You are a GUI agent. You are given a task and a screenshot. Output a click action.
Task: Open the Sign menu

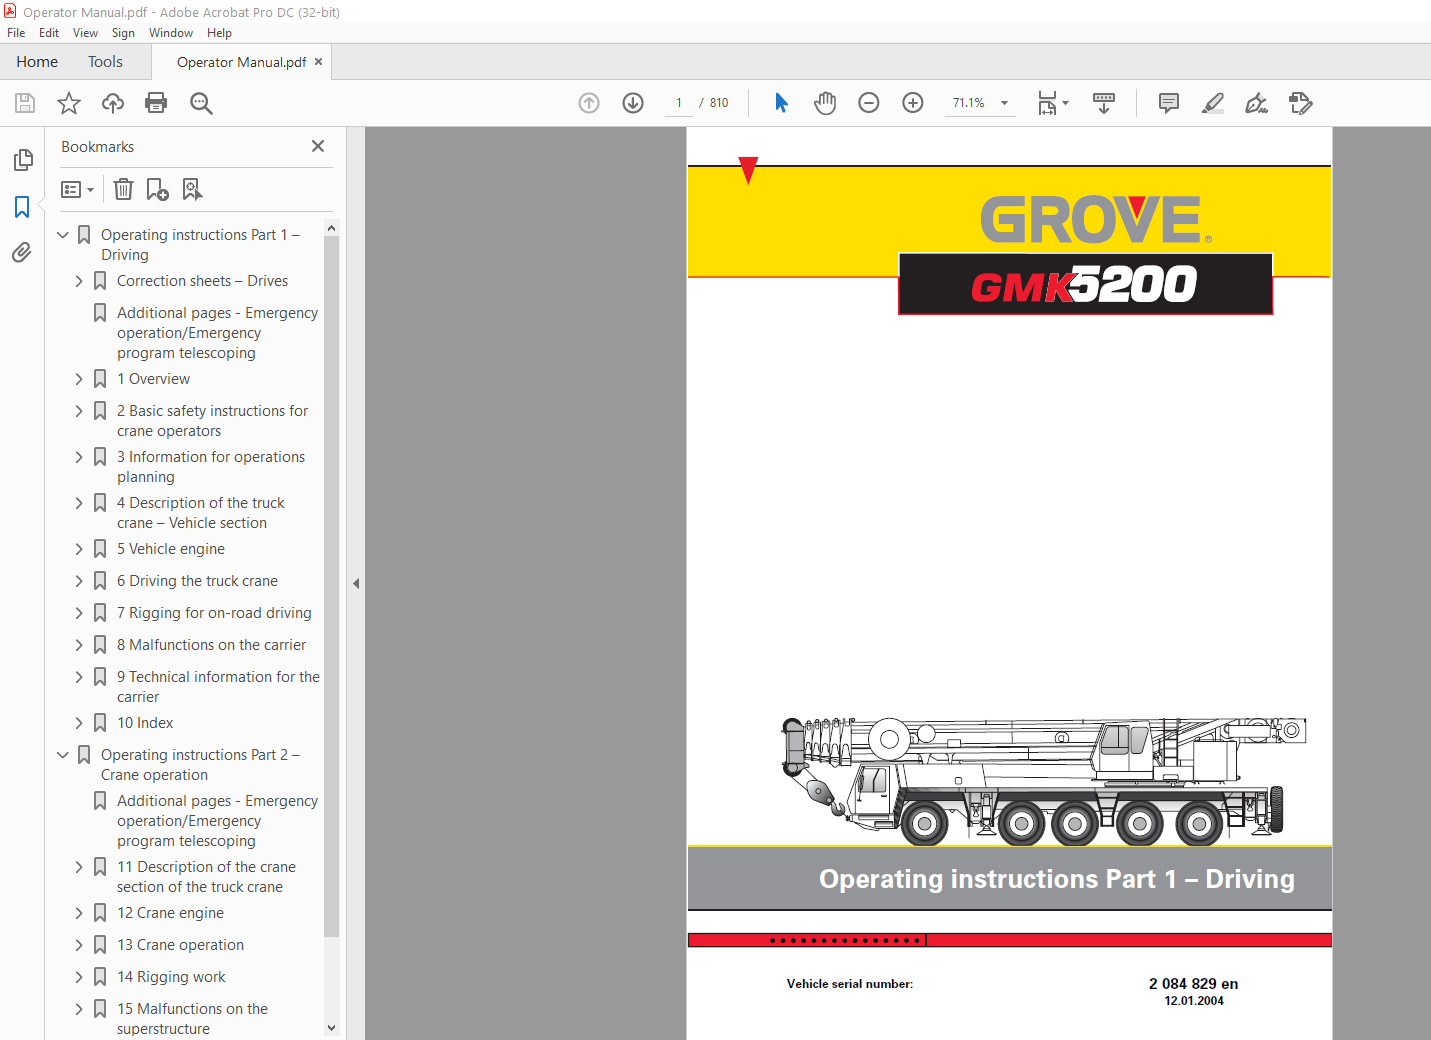click(123, 33)
